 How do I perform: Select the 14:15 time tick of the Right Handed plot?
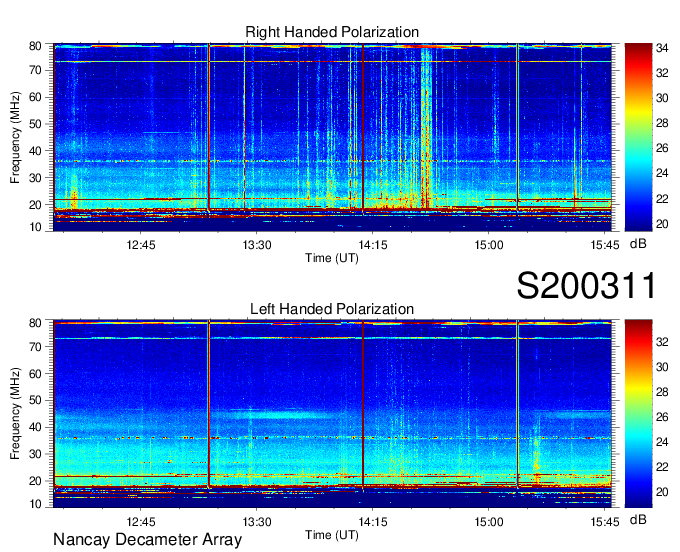(x=373, y=245)
